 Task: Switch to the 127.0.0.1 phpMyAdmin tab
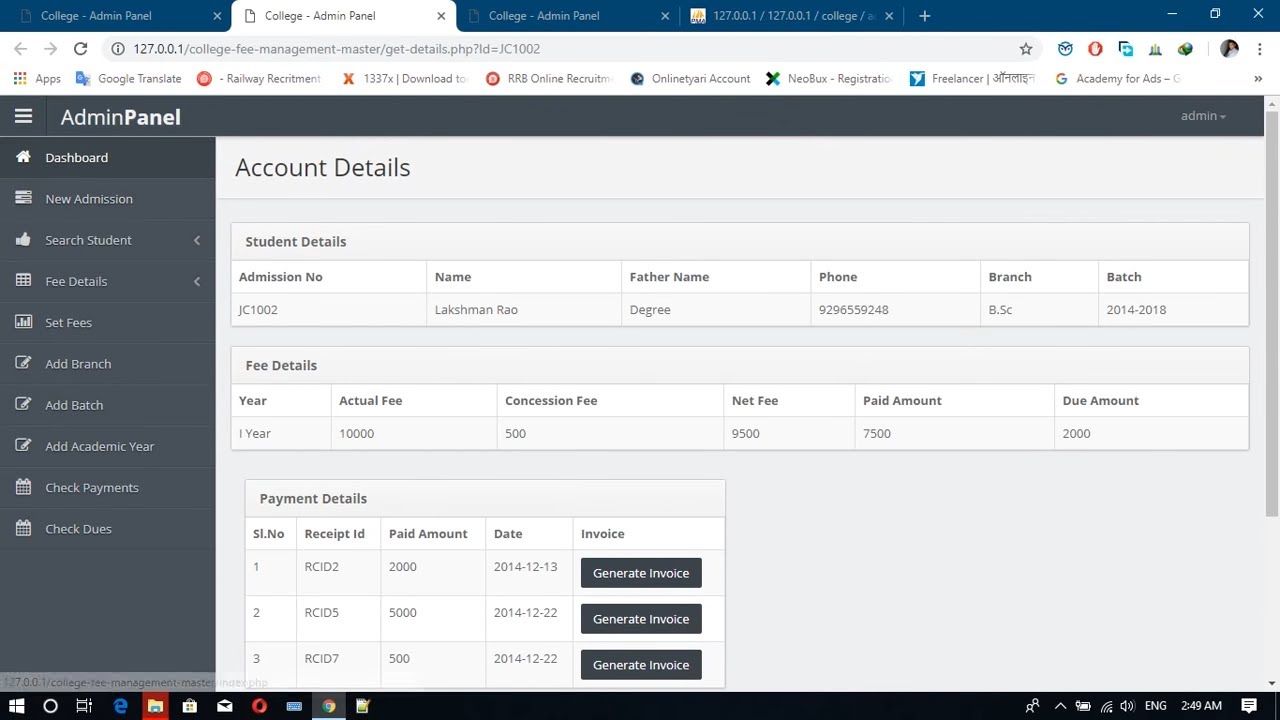pyautogui.click(x=793, y=16)
